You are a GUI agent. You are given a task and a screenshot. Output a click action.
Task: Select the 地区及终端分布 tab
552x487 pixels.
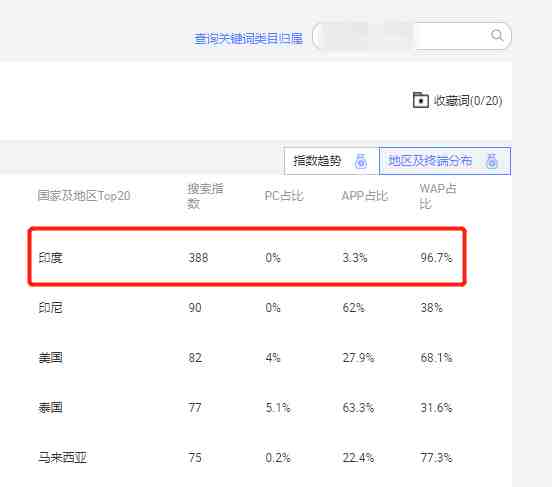[445, 161]
